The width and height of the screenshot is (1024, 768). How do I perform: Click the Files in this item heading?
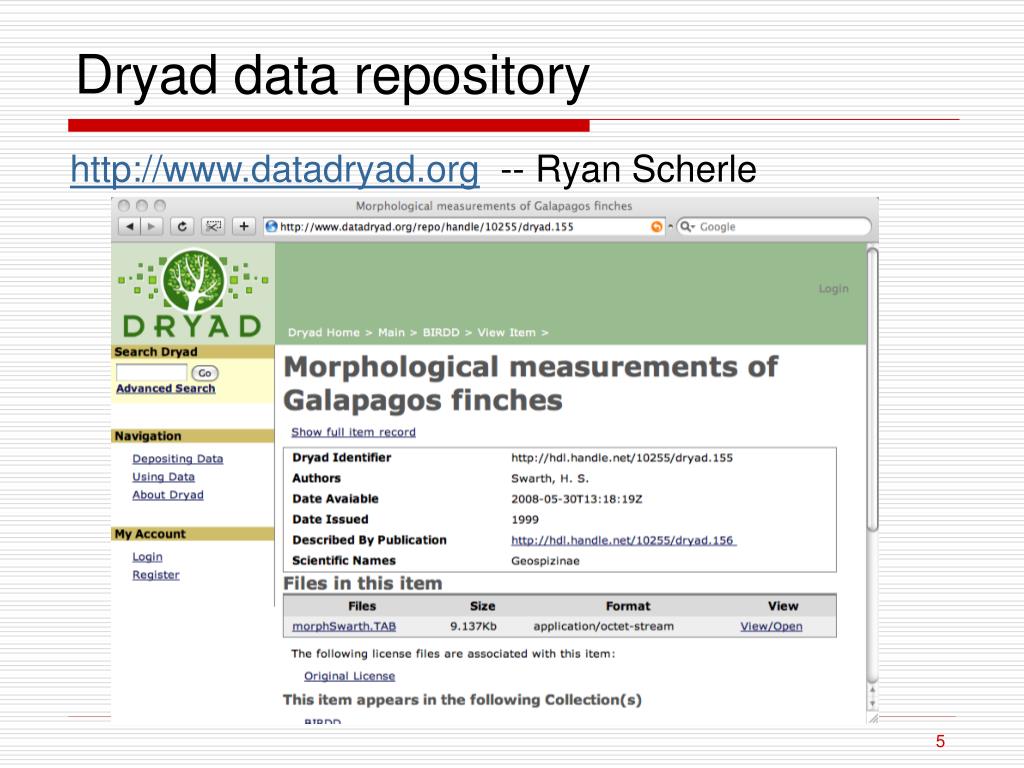pyautogui.click(x=362, y=583)
